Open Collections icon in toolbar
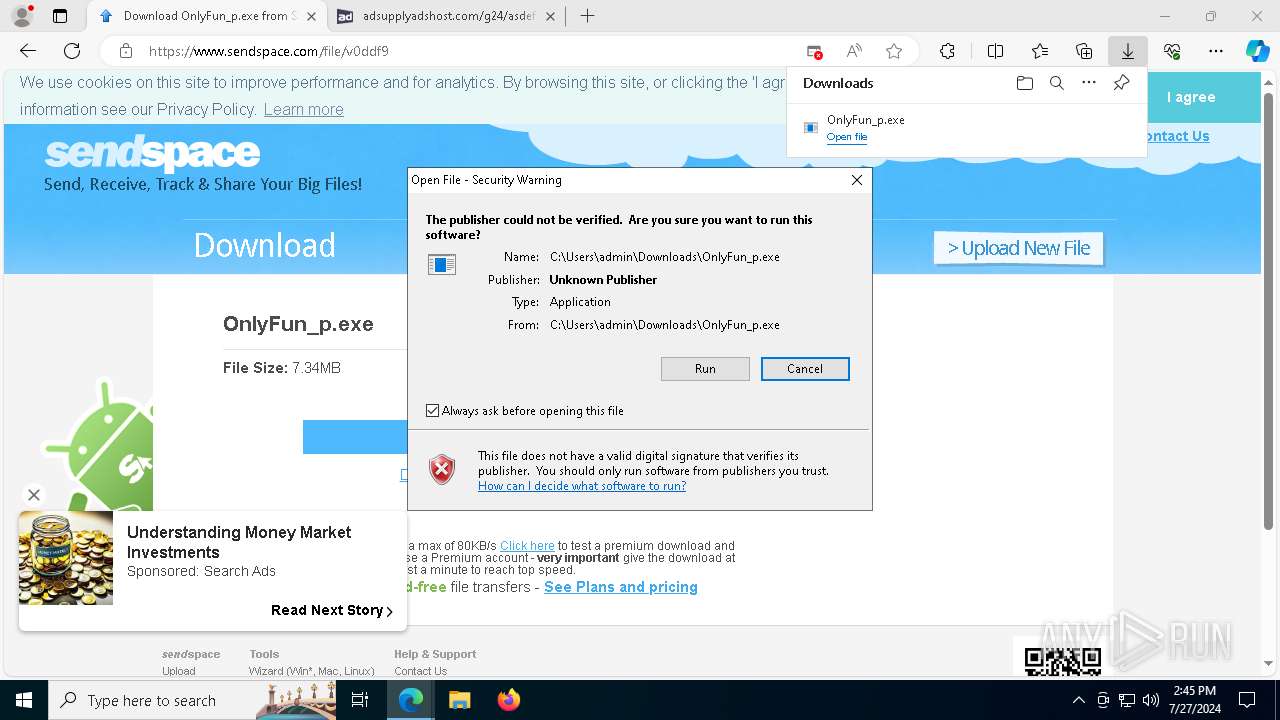The width and height of the screenshot is (1280, 720). (1084, 51)
